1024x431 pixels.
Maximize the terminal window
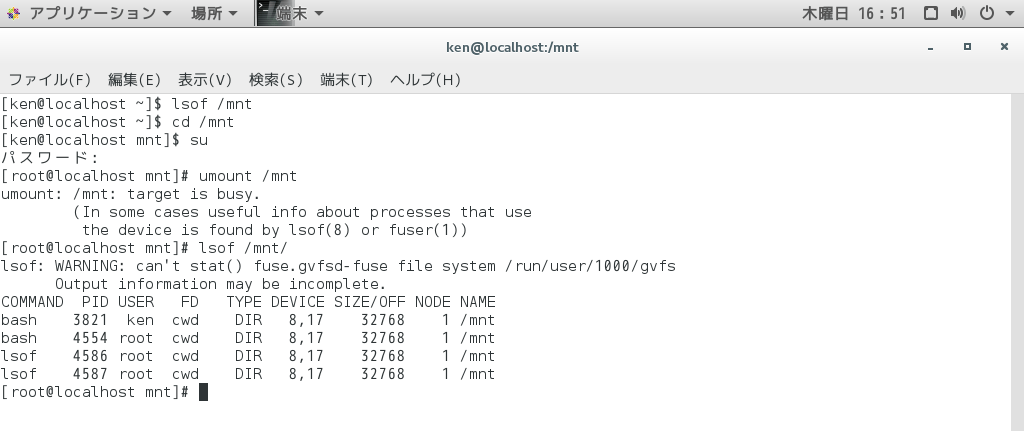967,47
